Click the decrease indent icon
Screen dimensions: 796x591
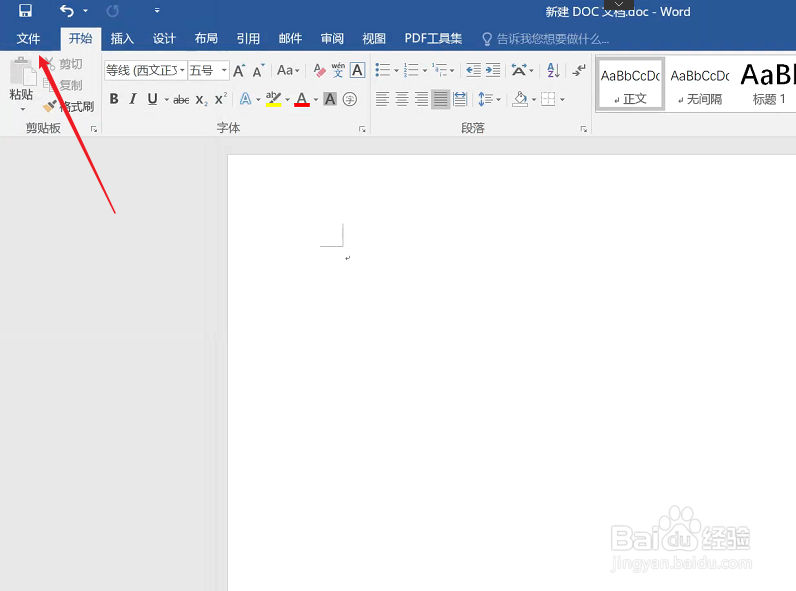pos(473,70)
